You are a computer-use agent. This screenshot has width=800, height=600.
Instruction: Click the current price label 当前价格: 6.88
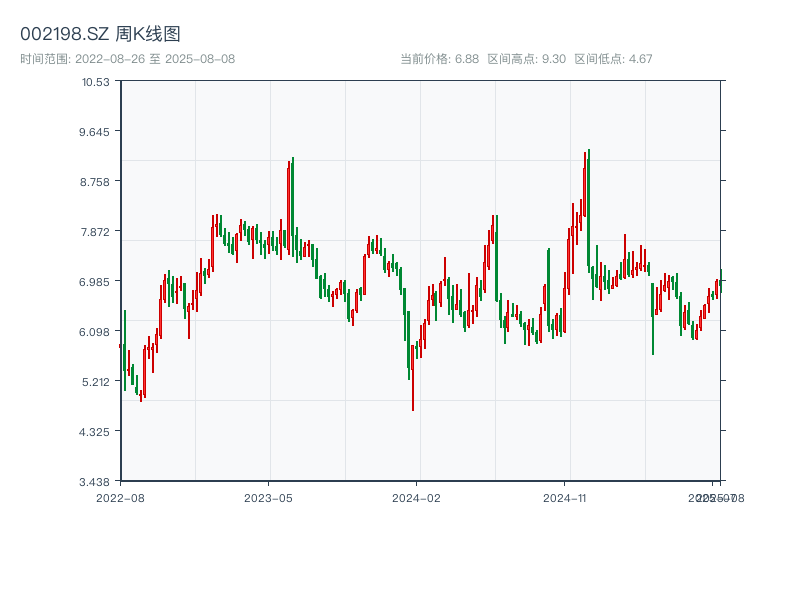[439, 59]
